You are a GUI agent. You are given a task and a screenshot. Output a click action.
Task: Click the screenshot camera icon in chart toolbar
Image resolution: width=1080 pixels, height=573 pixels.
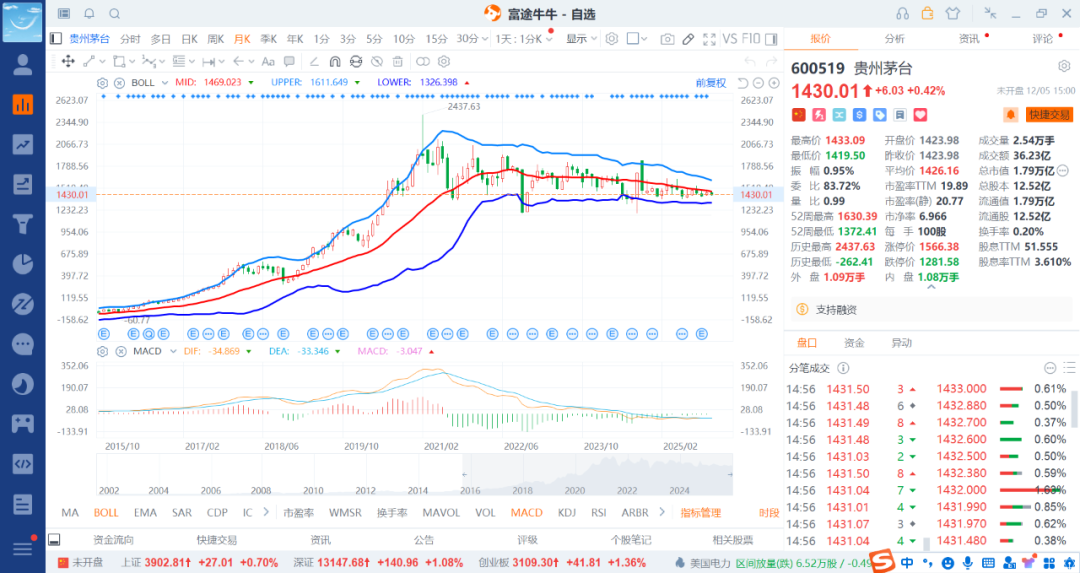(x=667, y=39)
